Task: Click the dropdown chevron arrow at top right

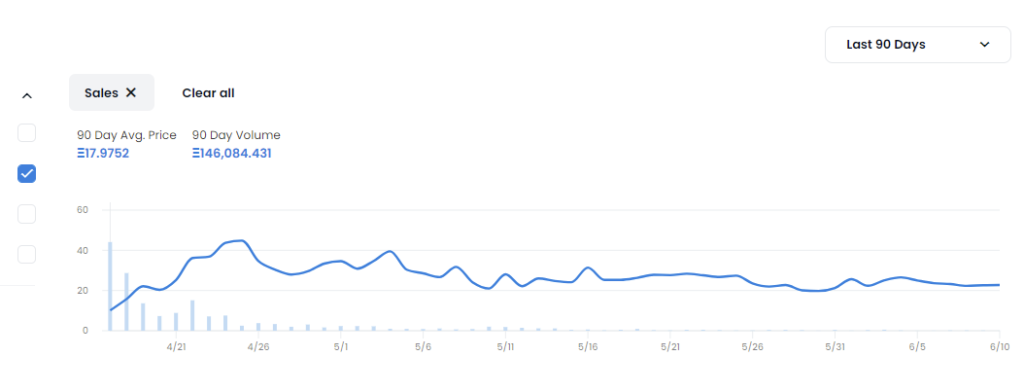Action: click(985, 44)
